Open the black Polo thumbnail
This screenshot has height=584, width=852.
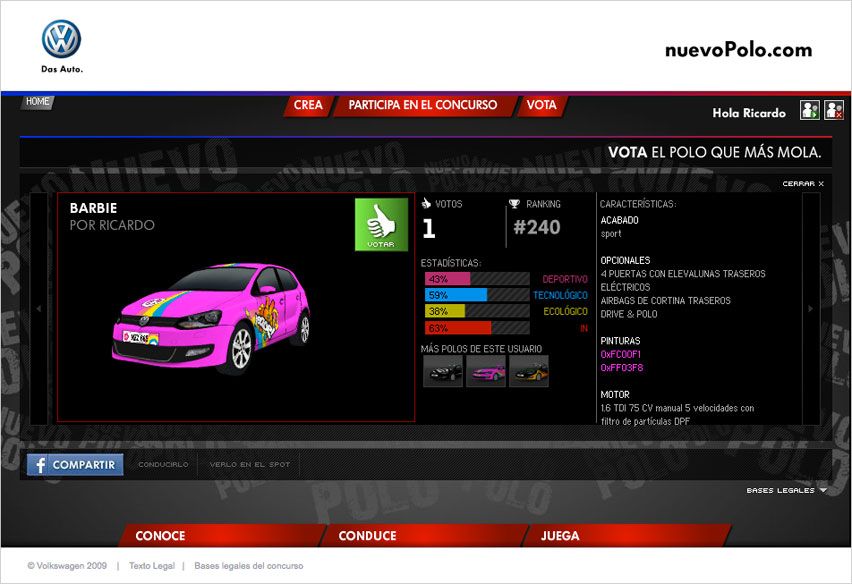(x=443, y=372)
